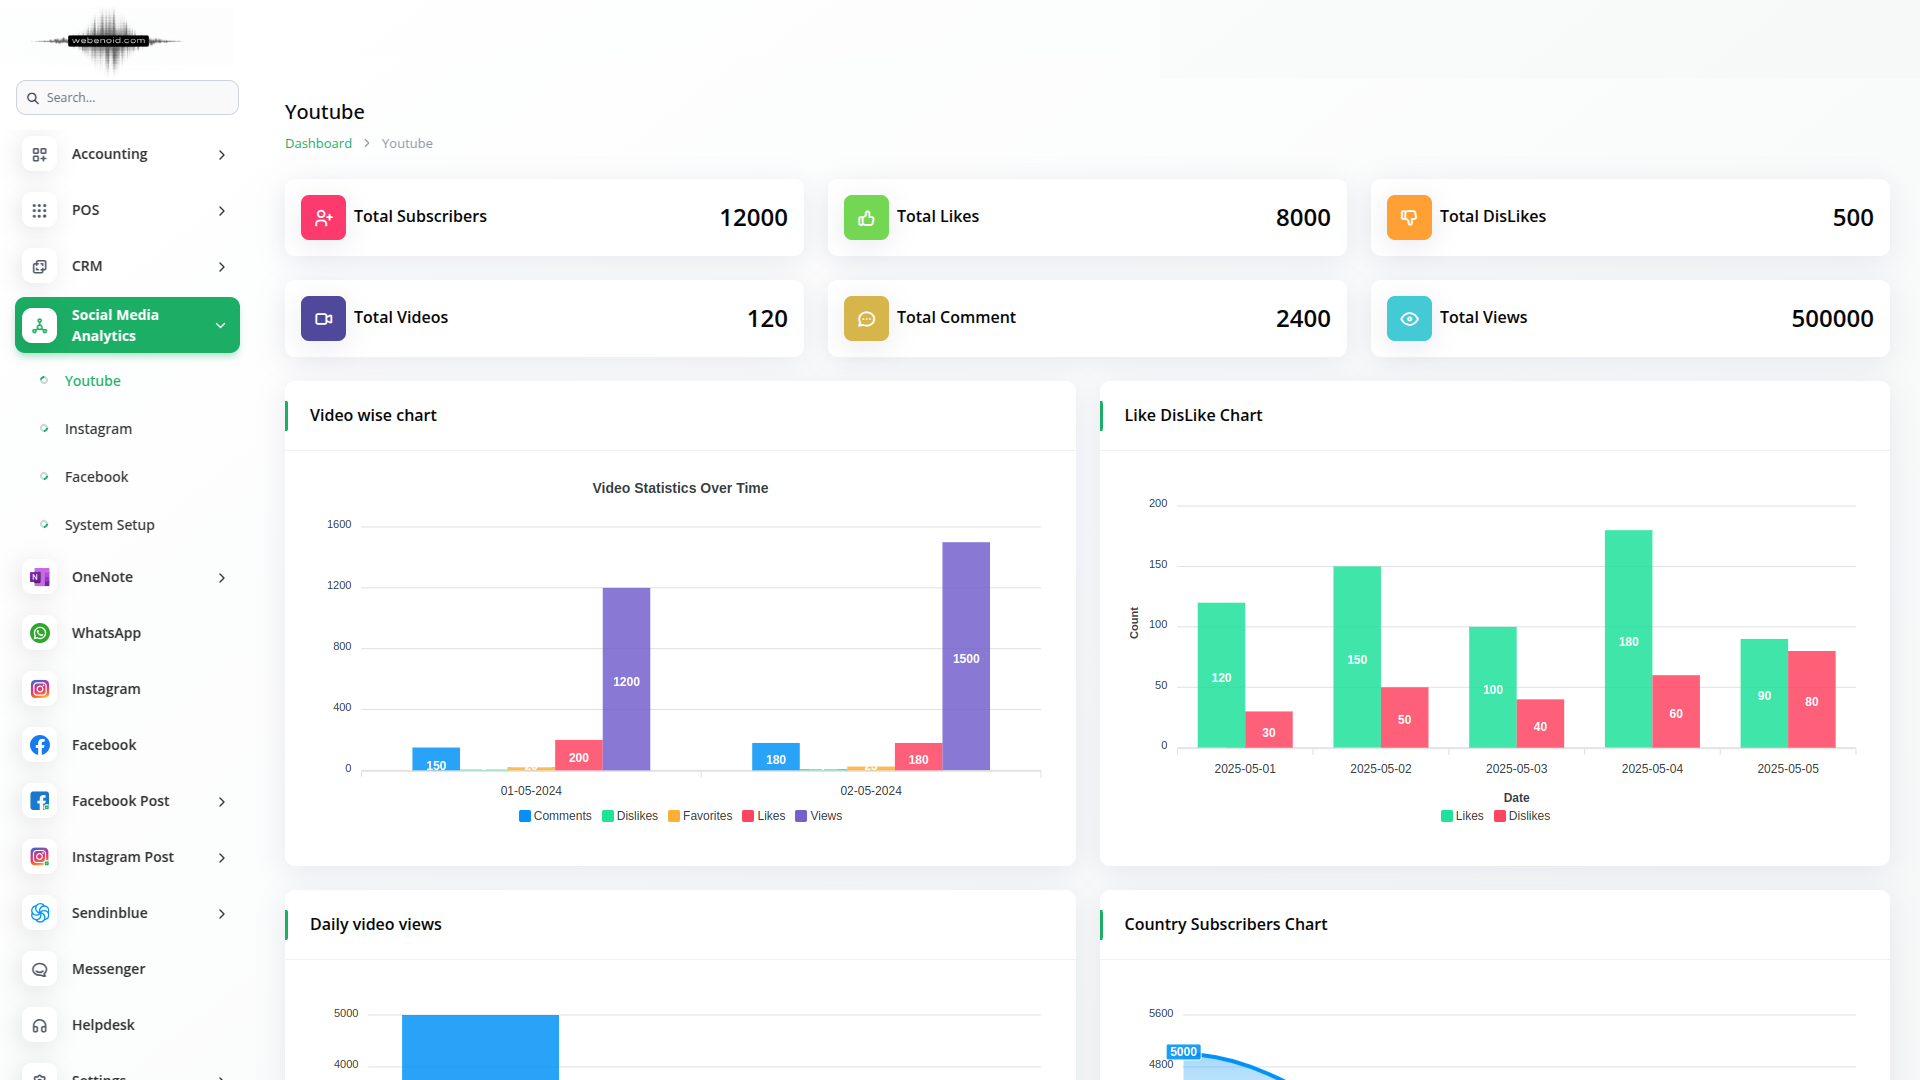Go to Dashboard breadcrumb link
This screenshot has width=1920, height=1080.
[x=318, y=143]
